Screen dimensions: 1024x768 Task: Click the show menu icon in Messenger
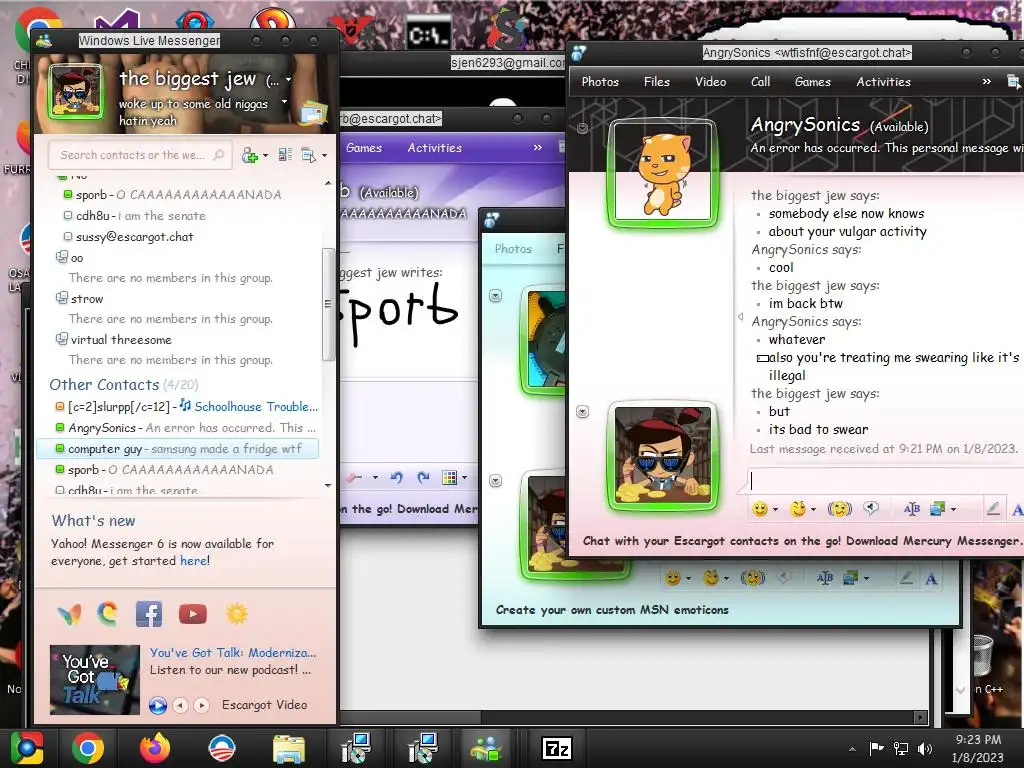pos(308,155)
